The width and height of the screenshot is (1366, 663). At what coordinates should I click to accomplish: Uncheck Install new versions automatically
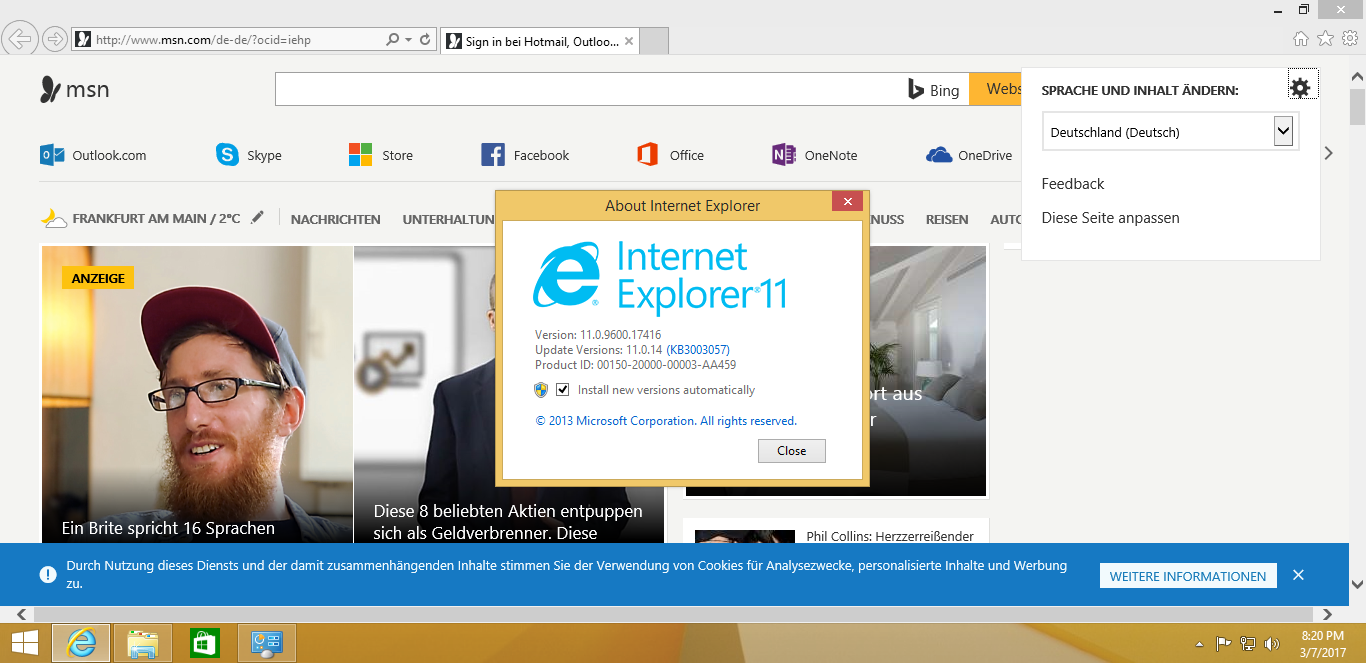click(563, 390)
